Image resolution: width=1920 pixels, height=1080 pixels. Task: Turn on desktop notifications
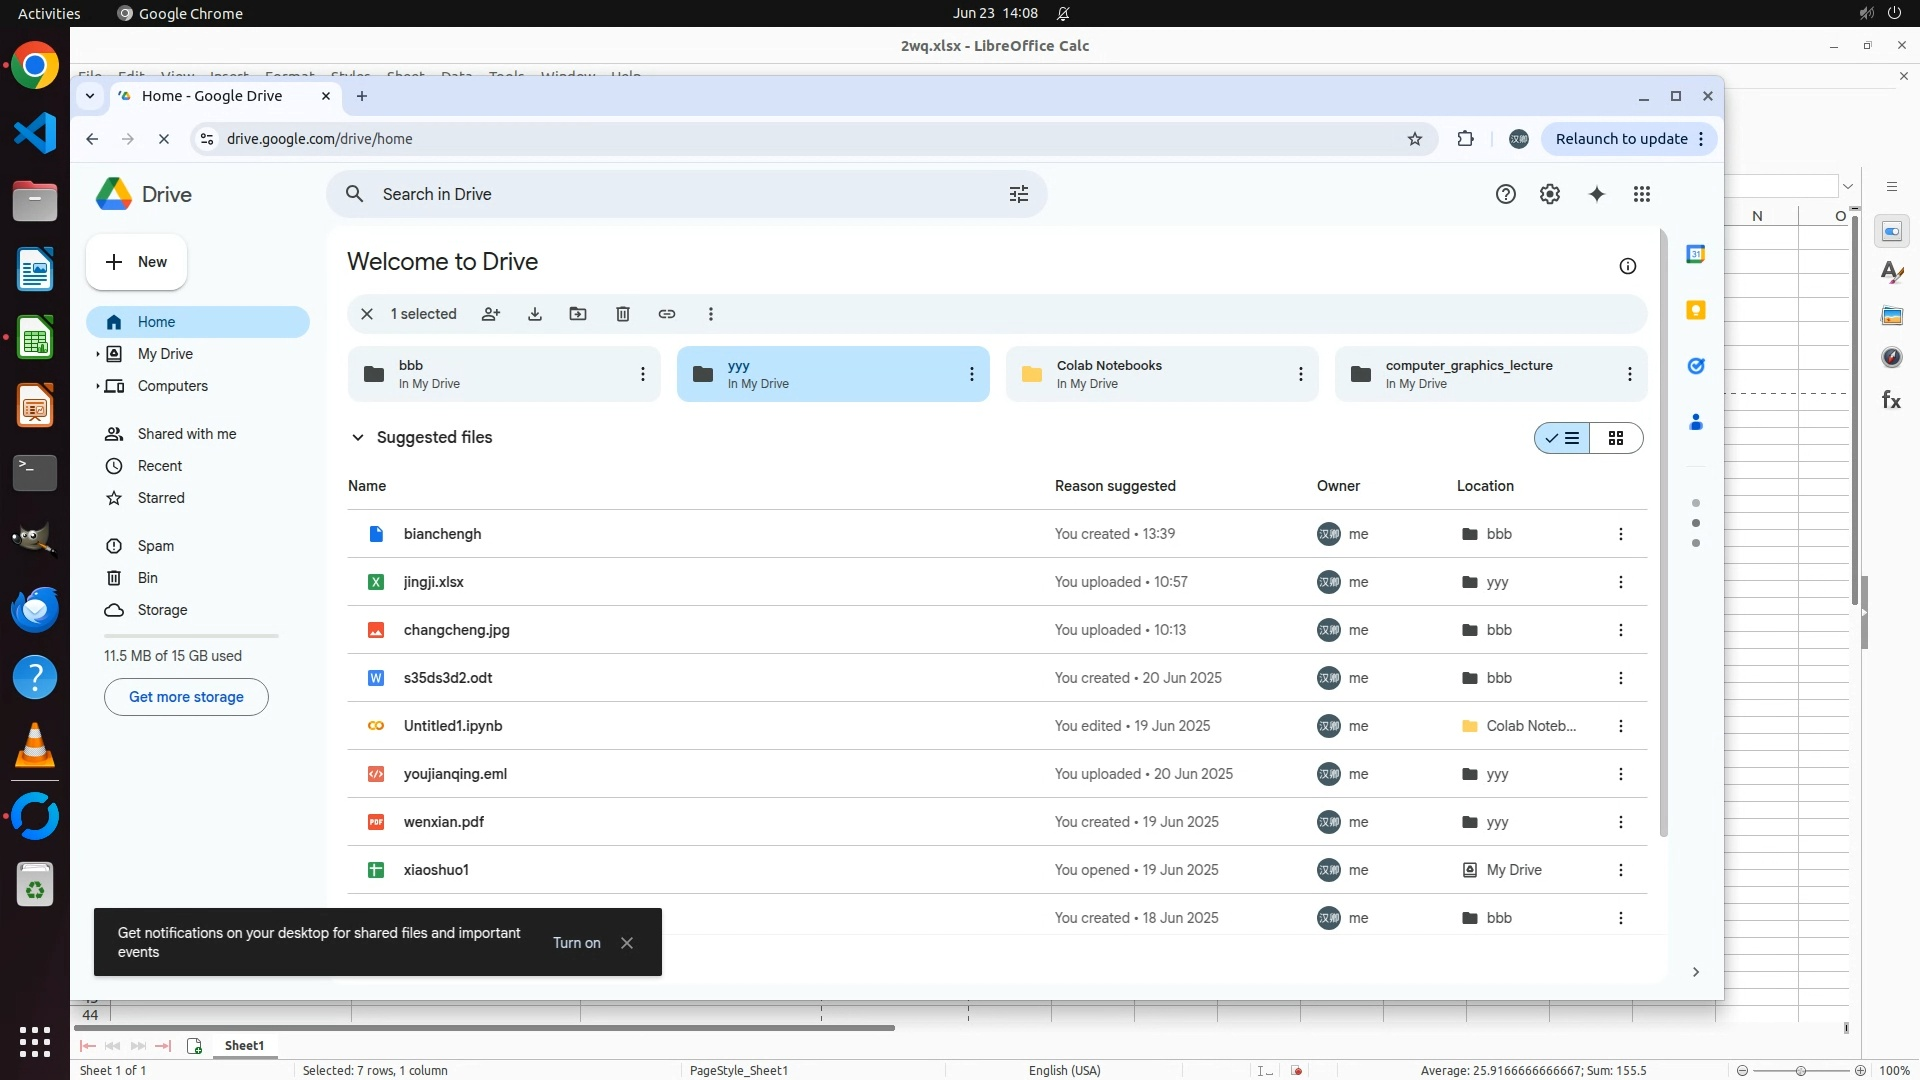(577, 943)
